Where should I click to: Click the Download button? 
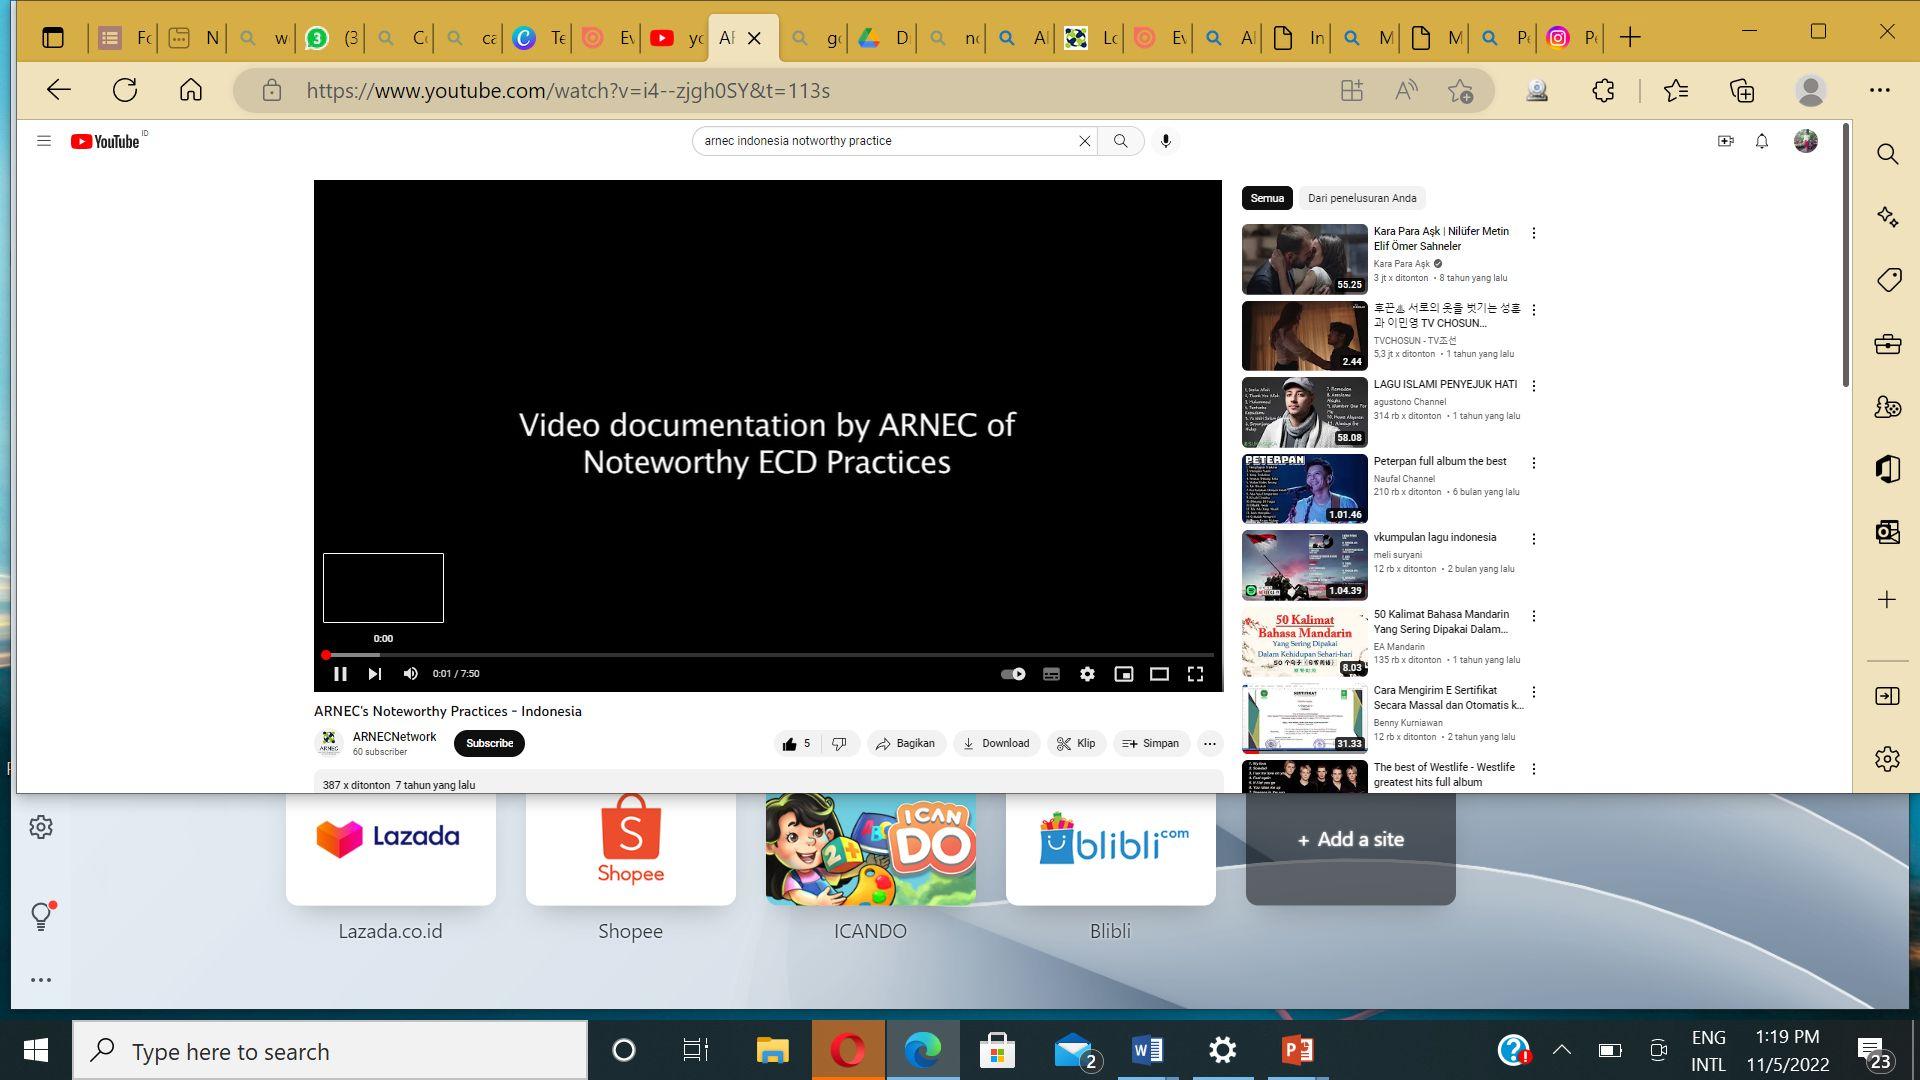pos(996,744)
